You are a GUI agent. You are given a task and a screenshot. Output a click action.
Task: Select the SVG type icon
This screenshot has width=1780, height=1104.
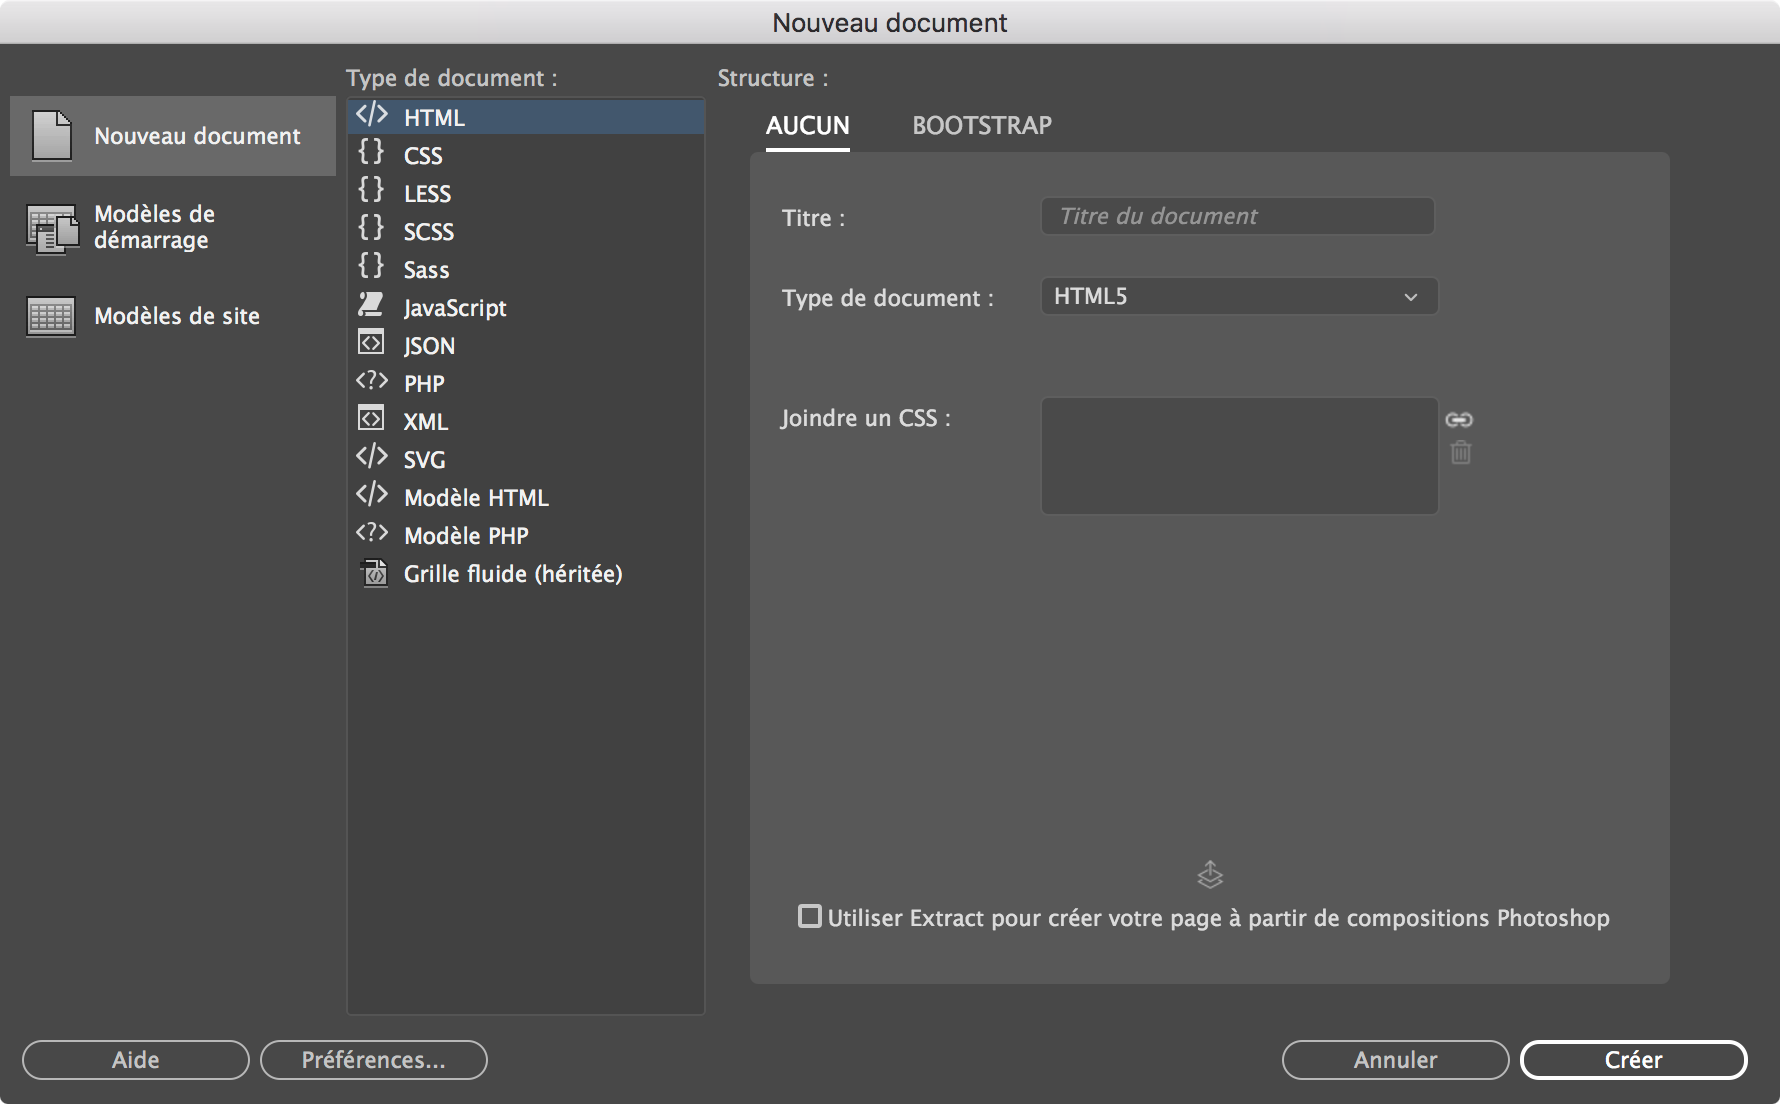pos(372,457)
